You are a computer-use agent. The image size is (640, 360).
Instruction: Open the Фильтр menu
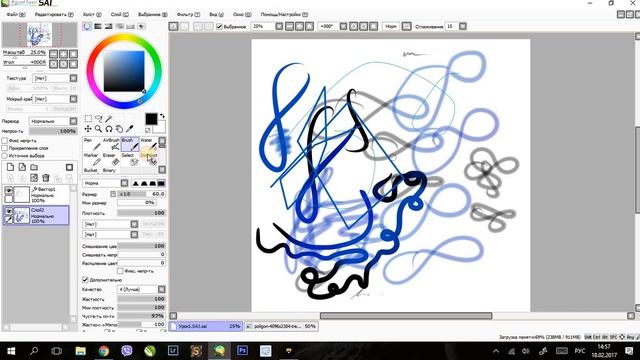tap(188, 14)
